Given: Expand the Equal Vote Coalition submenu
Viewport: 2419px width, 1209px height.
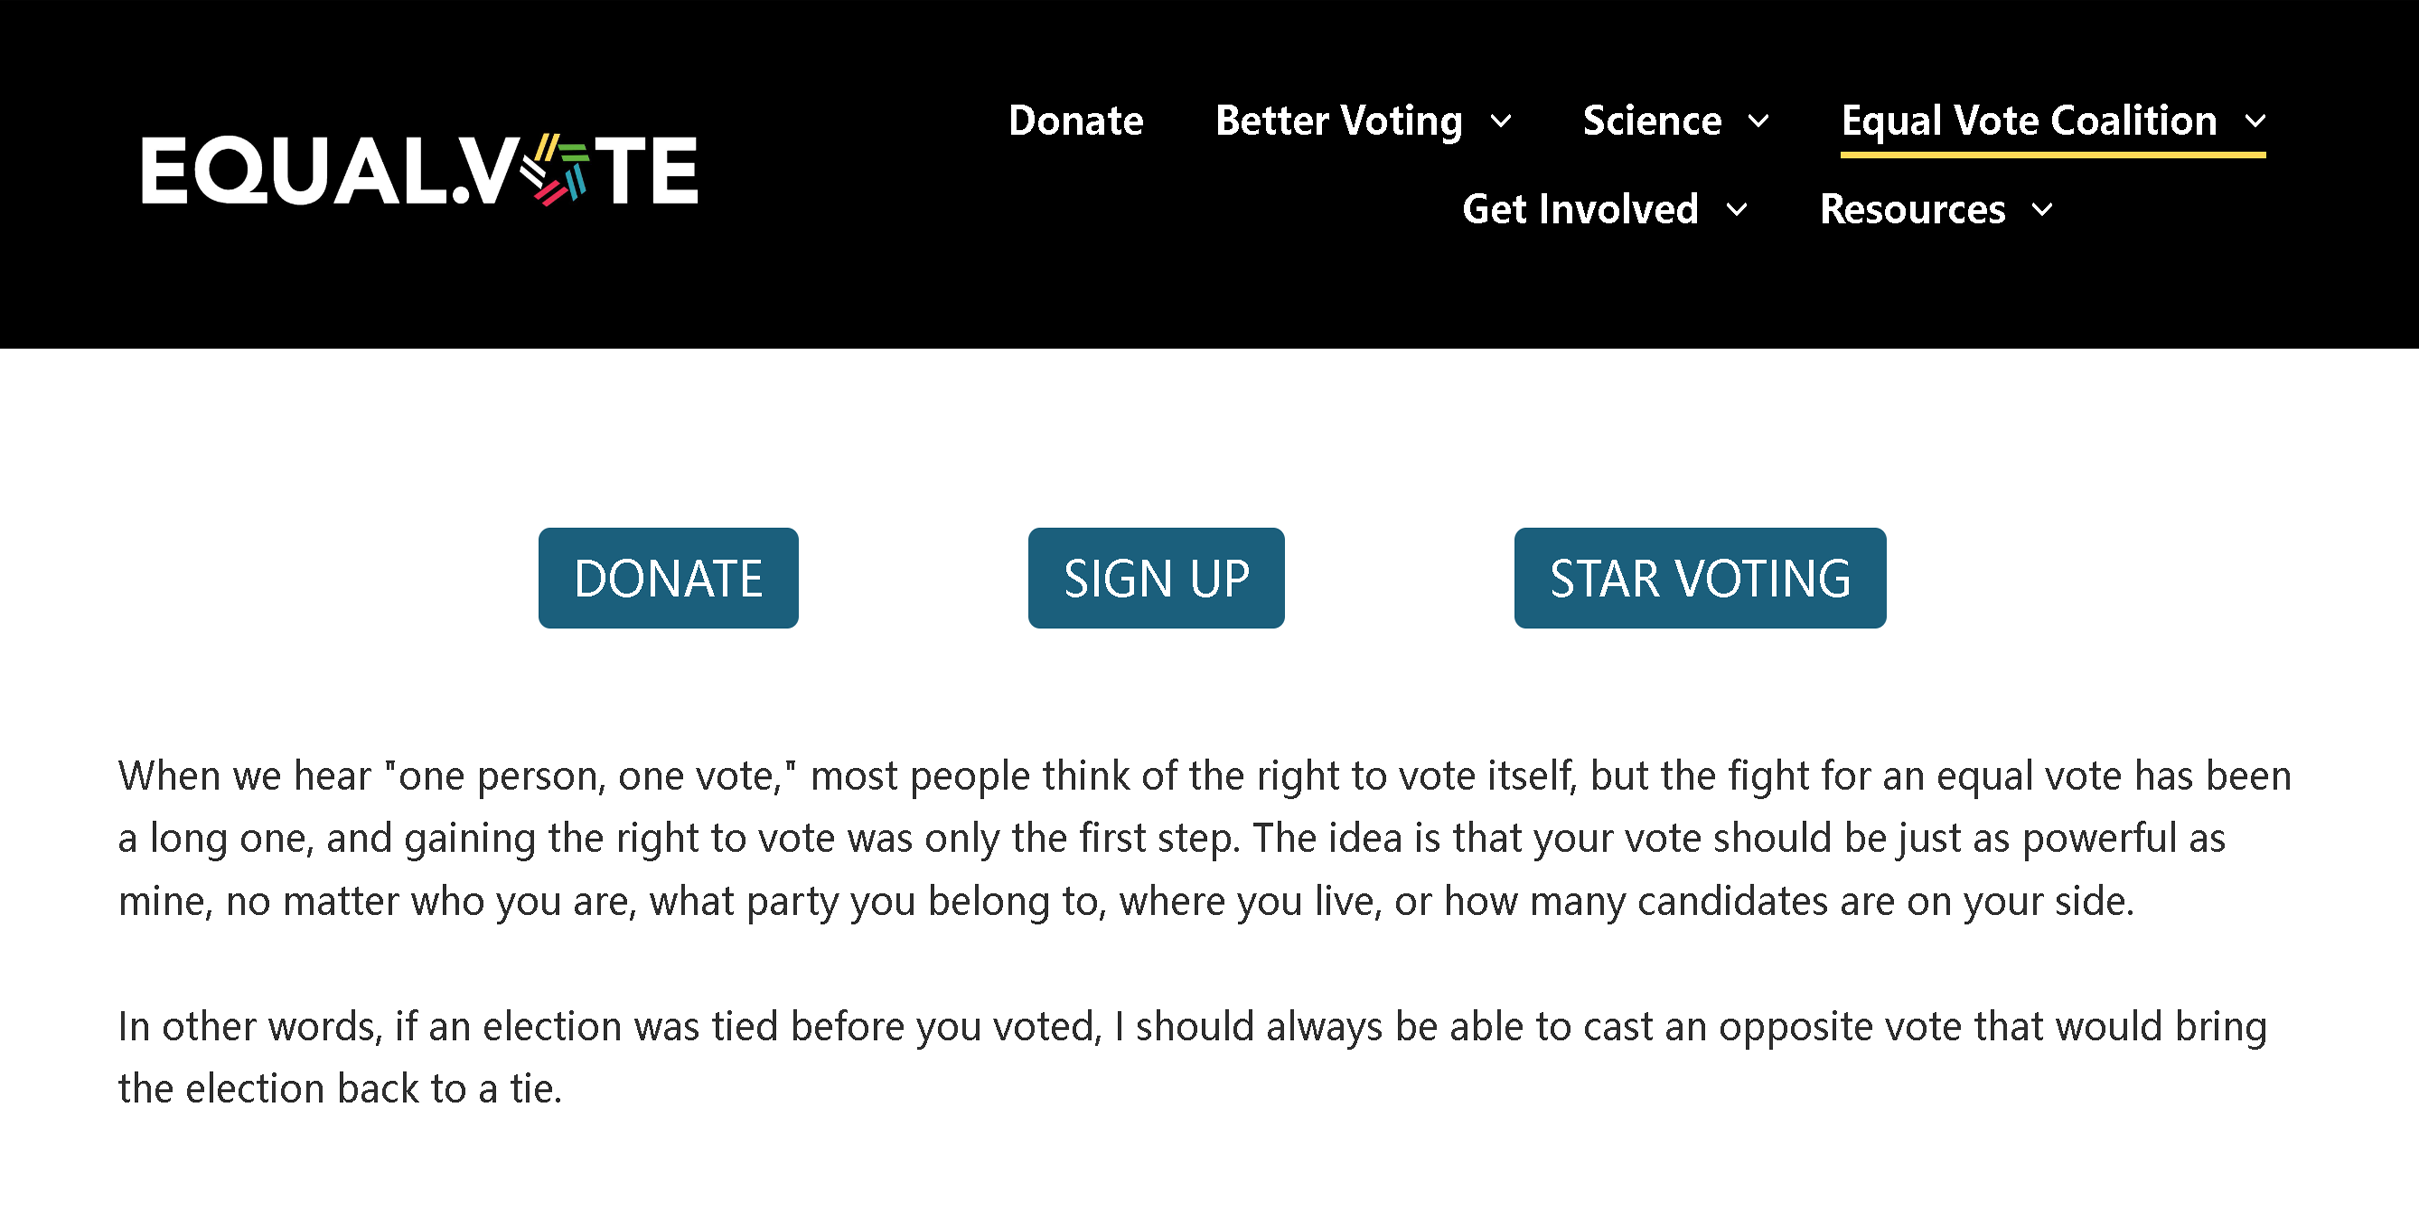Looking at the screenshot, I should tap(2028, 120).
